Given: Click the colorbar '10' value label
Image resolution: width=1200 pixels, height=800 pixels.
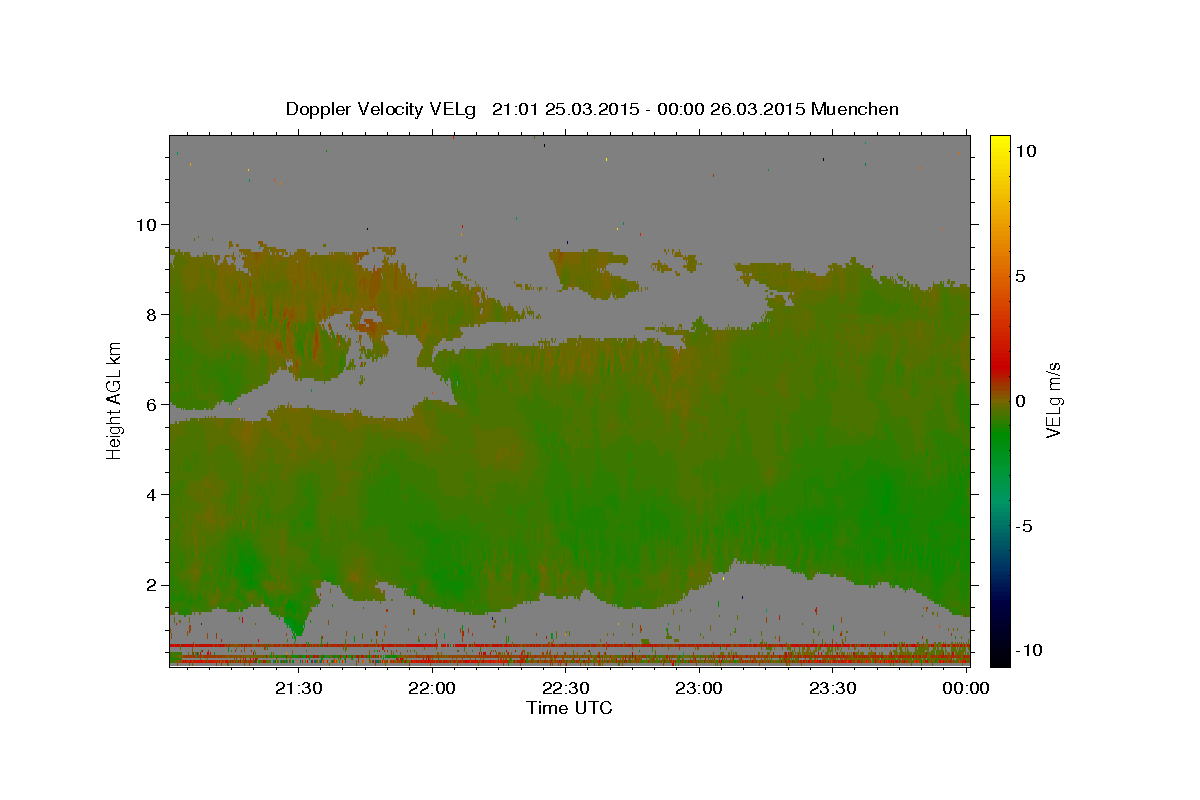Looking at the screenshot, I should point(1026,150).
